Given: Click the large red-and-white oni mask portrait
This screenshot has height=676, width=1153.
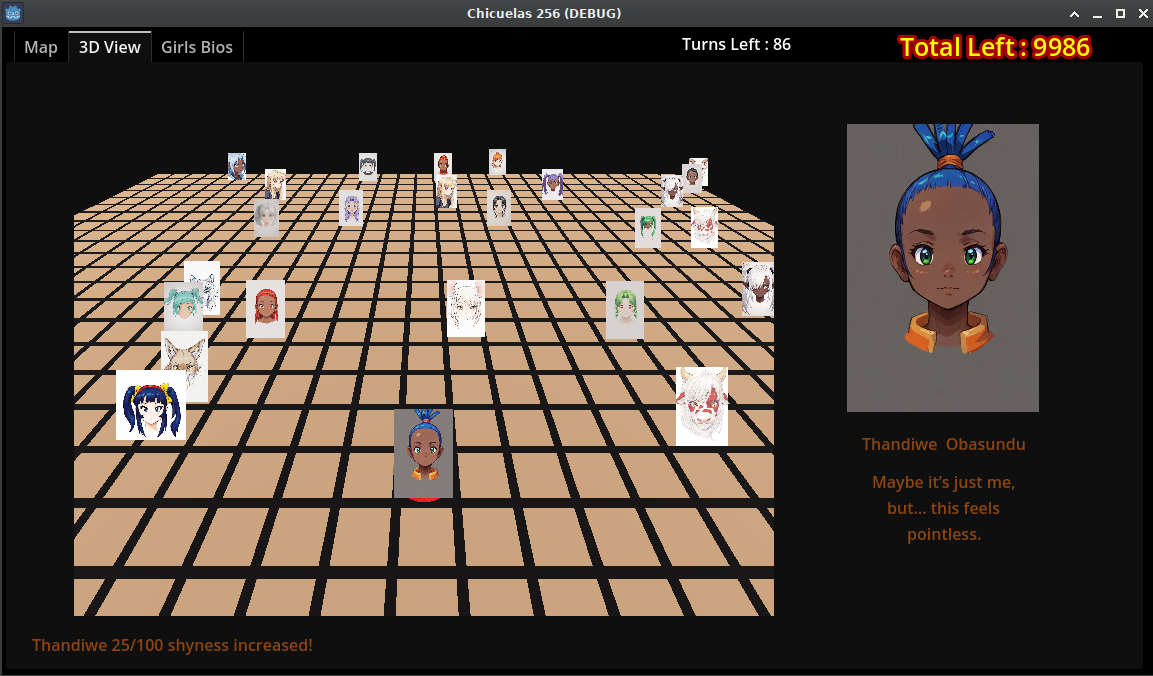Looking at the screenshot, I should (702, 406).
